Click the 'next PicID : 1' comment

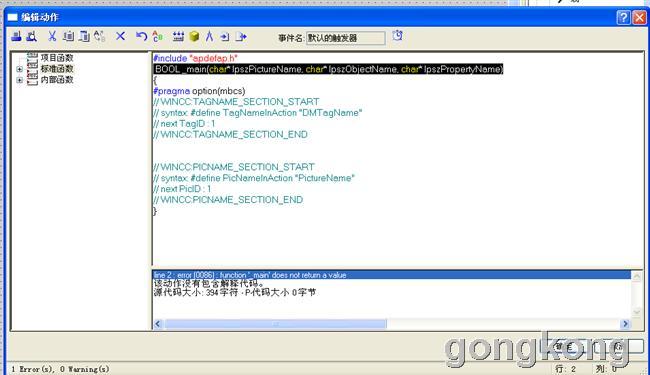click(x=182, y=189)
